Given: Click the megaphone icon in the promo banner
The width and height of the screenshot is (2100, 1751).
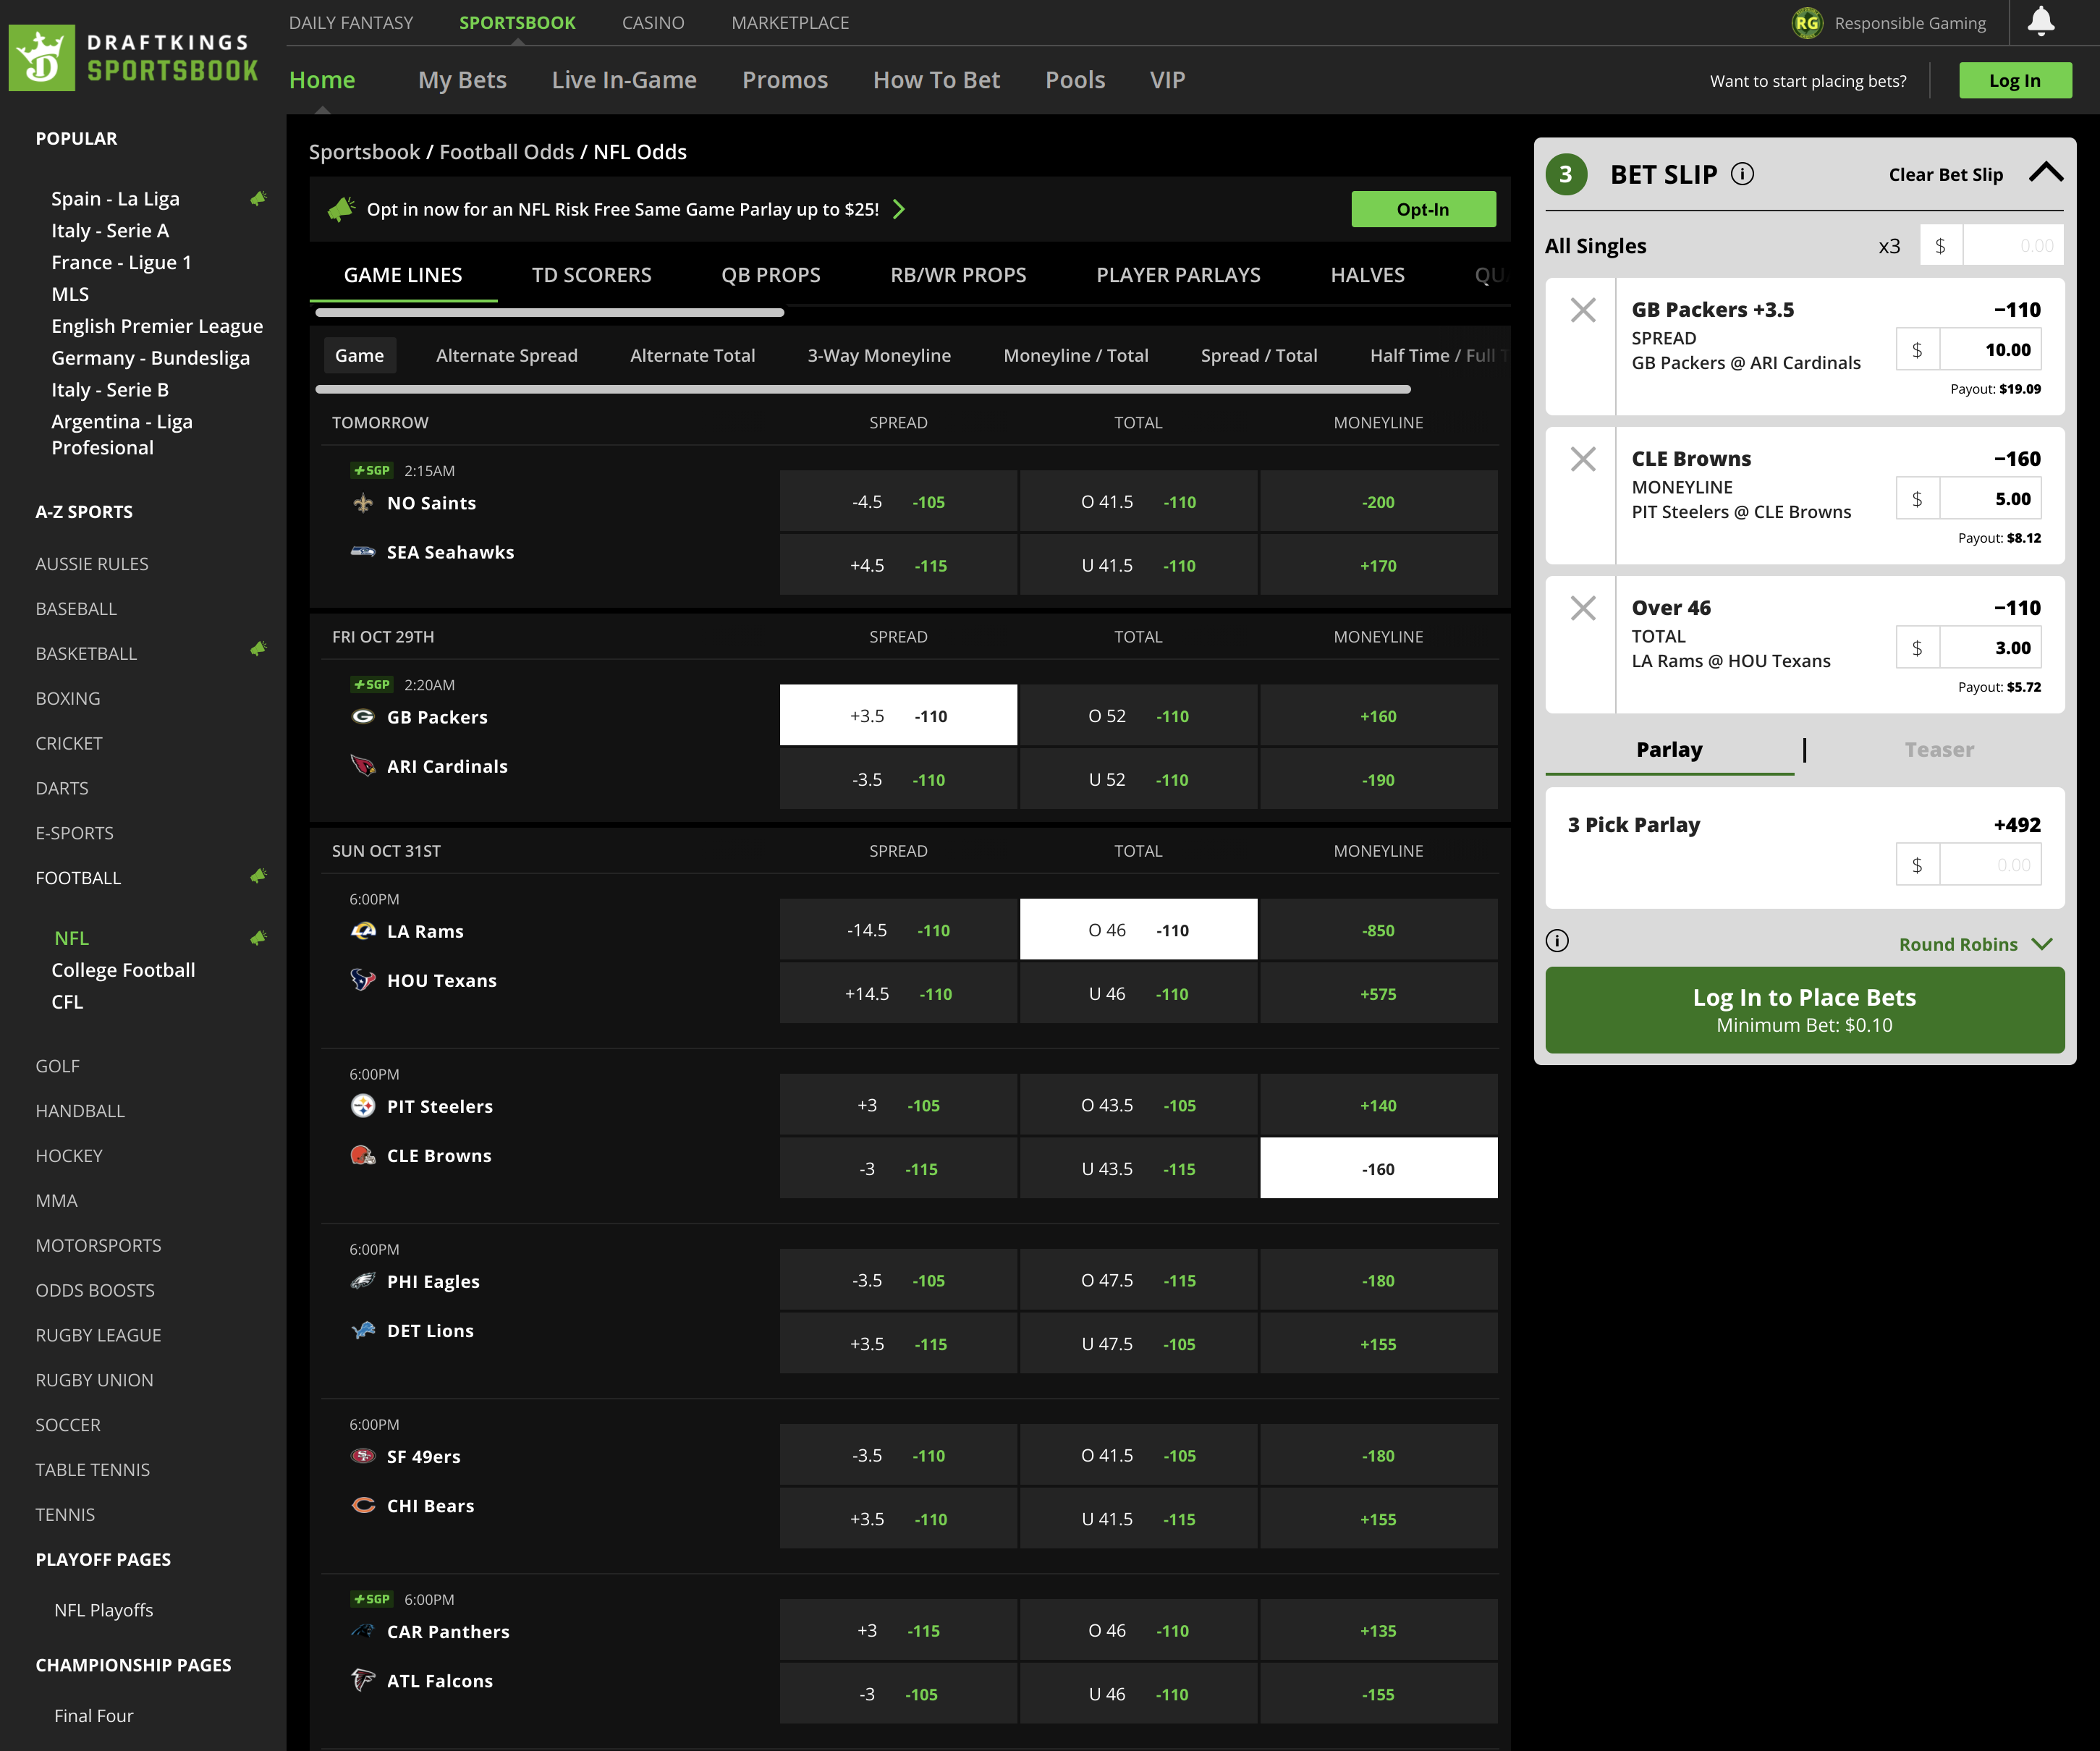Looking at the screenshot, I should click(343, 209).
